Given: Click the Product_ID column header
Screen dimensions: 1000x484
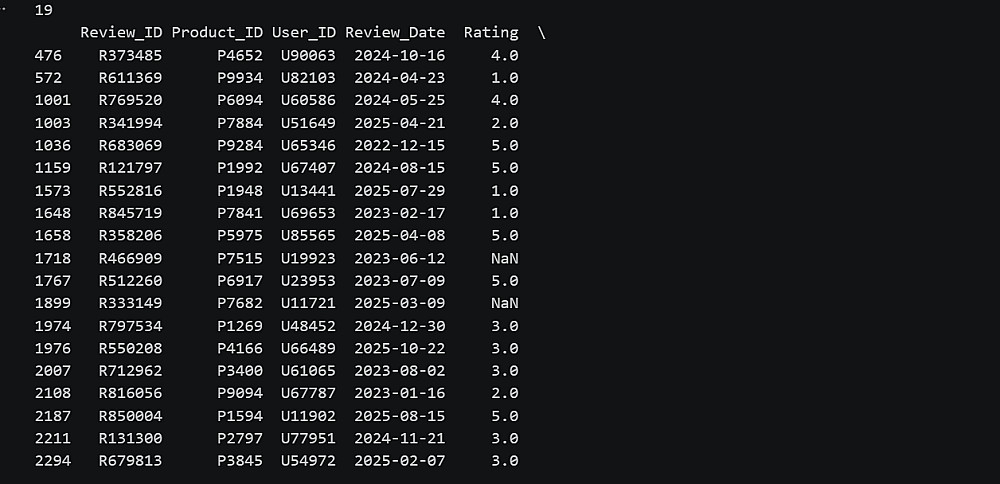Looking at the screenshot, I should coord(217,33).
